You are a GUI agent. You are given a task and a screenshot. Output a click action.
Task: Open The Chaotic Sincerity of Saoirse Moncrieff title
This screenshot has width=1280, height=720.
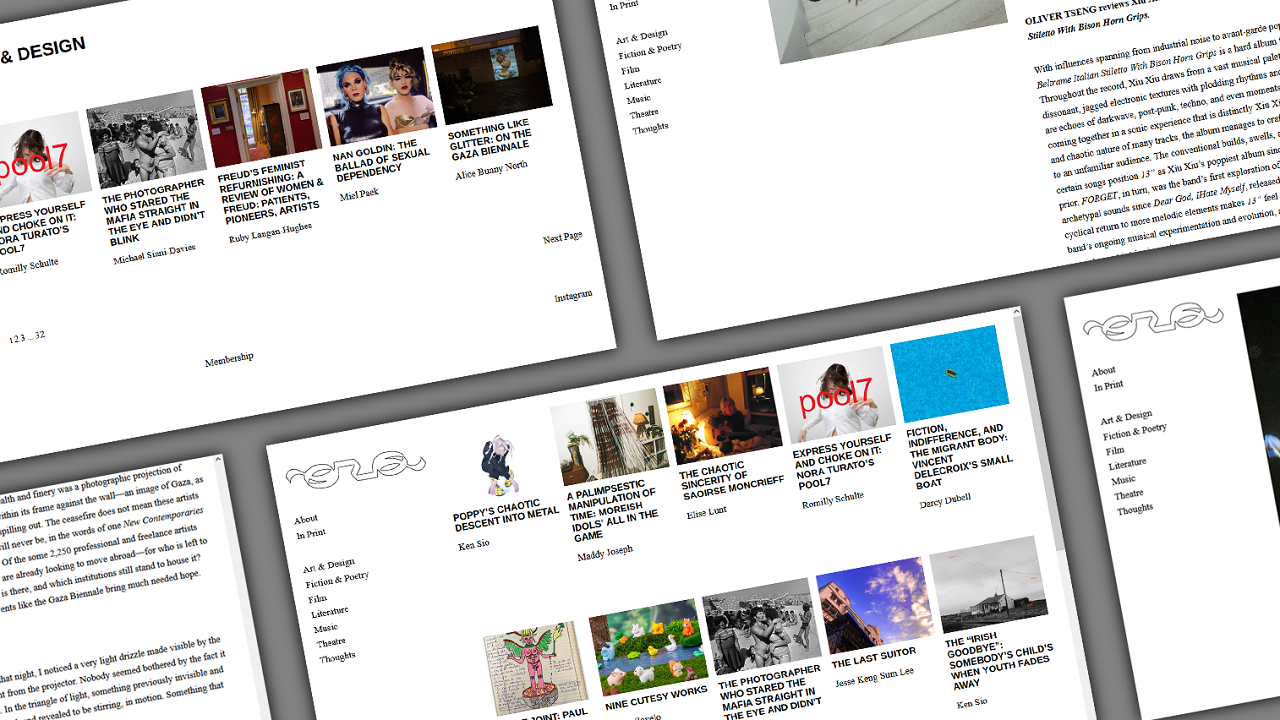click(x=732, y=479)
